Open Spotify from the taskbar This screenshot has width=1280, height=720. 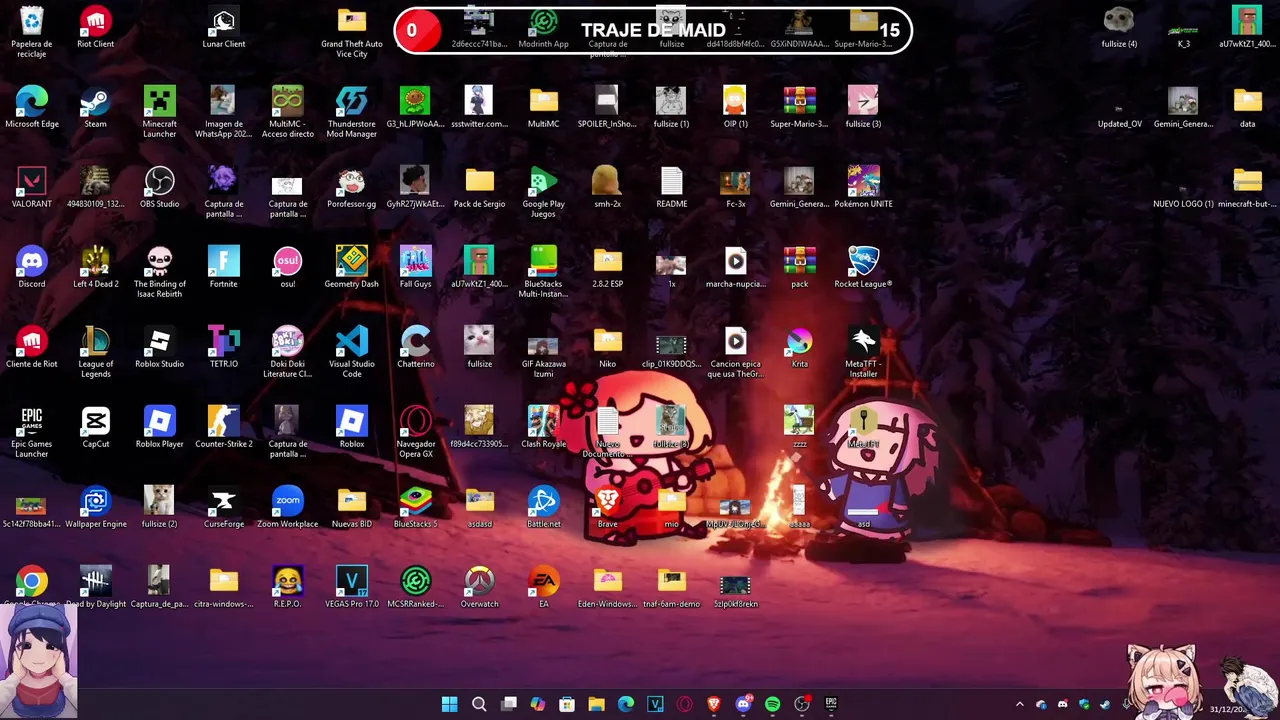772,704
